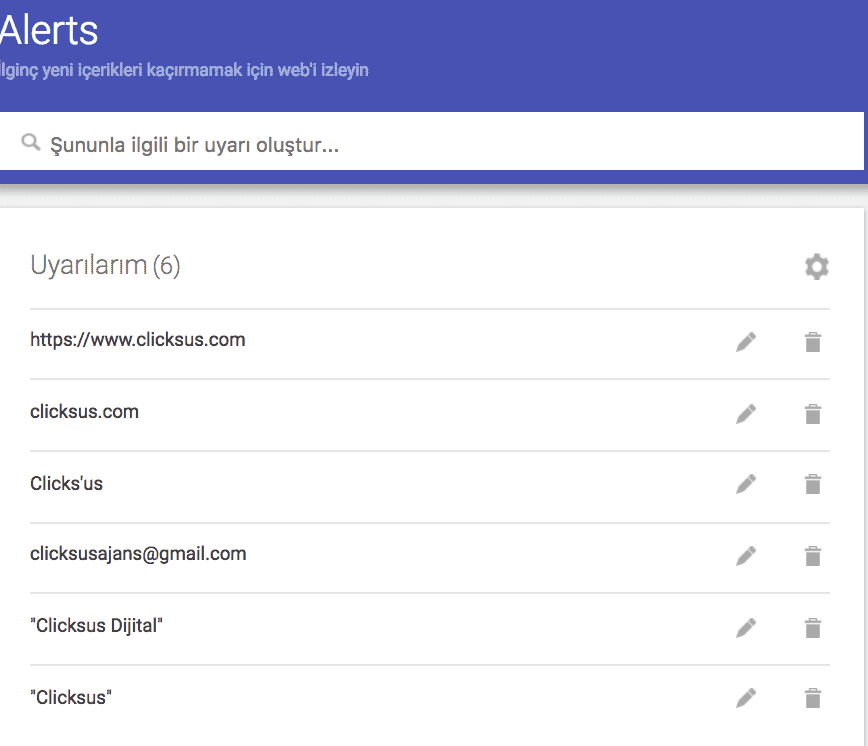
Task: Edit the clicksusajans@gmail.com alert
Action: click(746, 555)
